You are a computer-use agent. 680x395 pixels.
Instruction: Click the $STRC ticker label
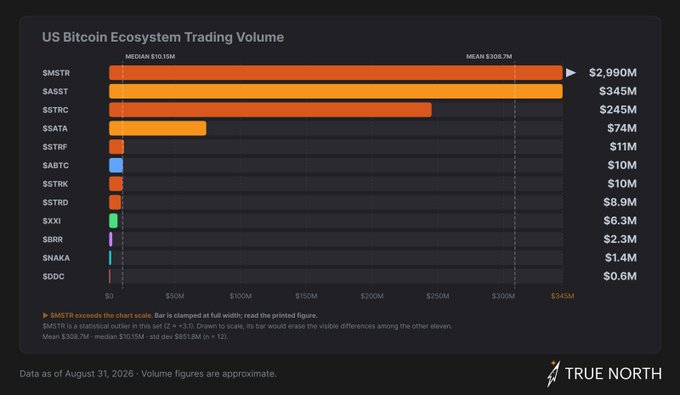[x=55, y=110]
